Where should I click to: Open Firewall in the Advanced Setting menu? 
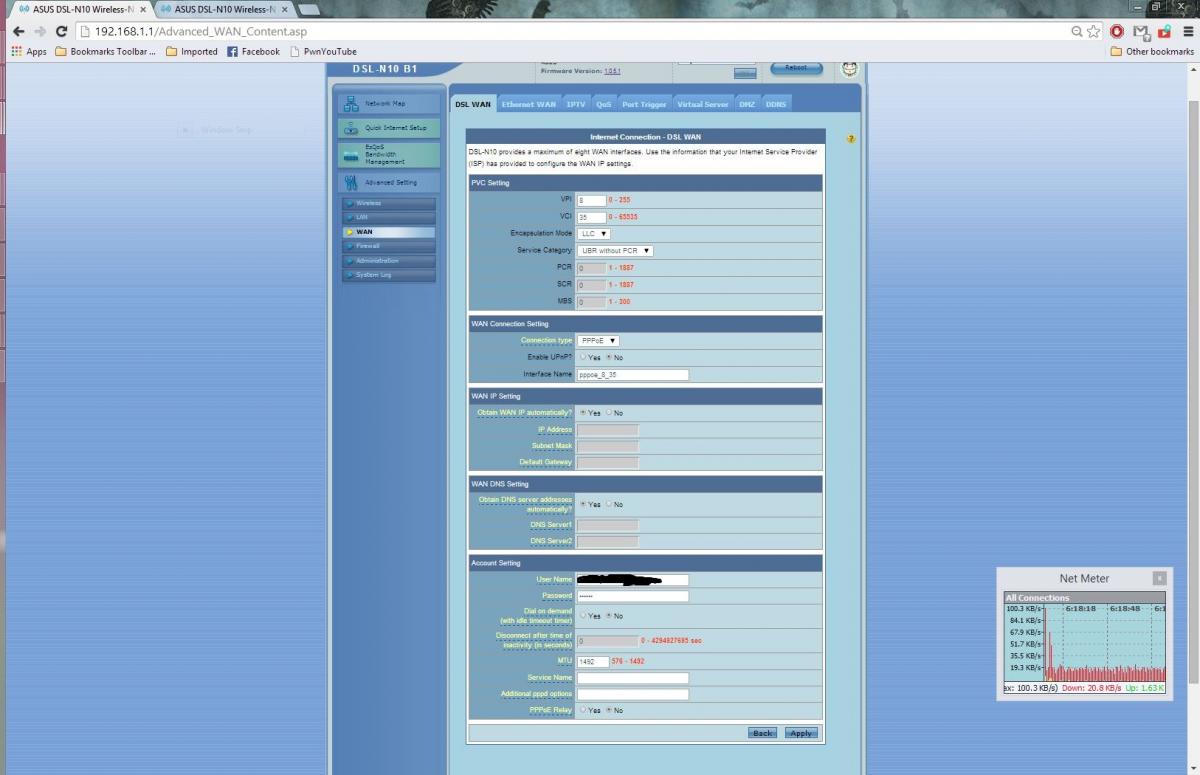389,246
